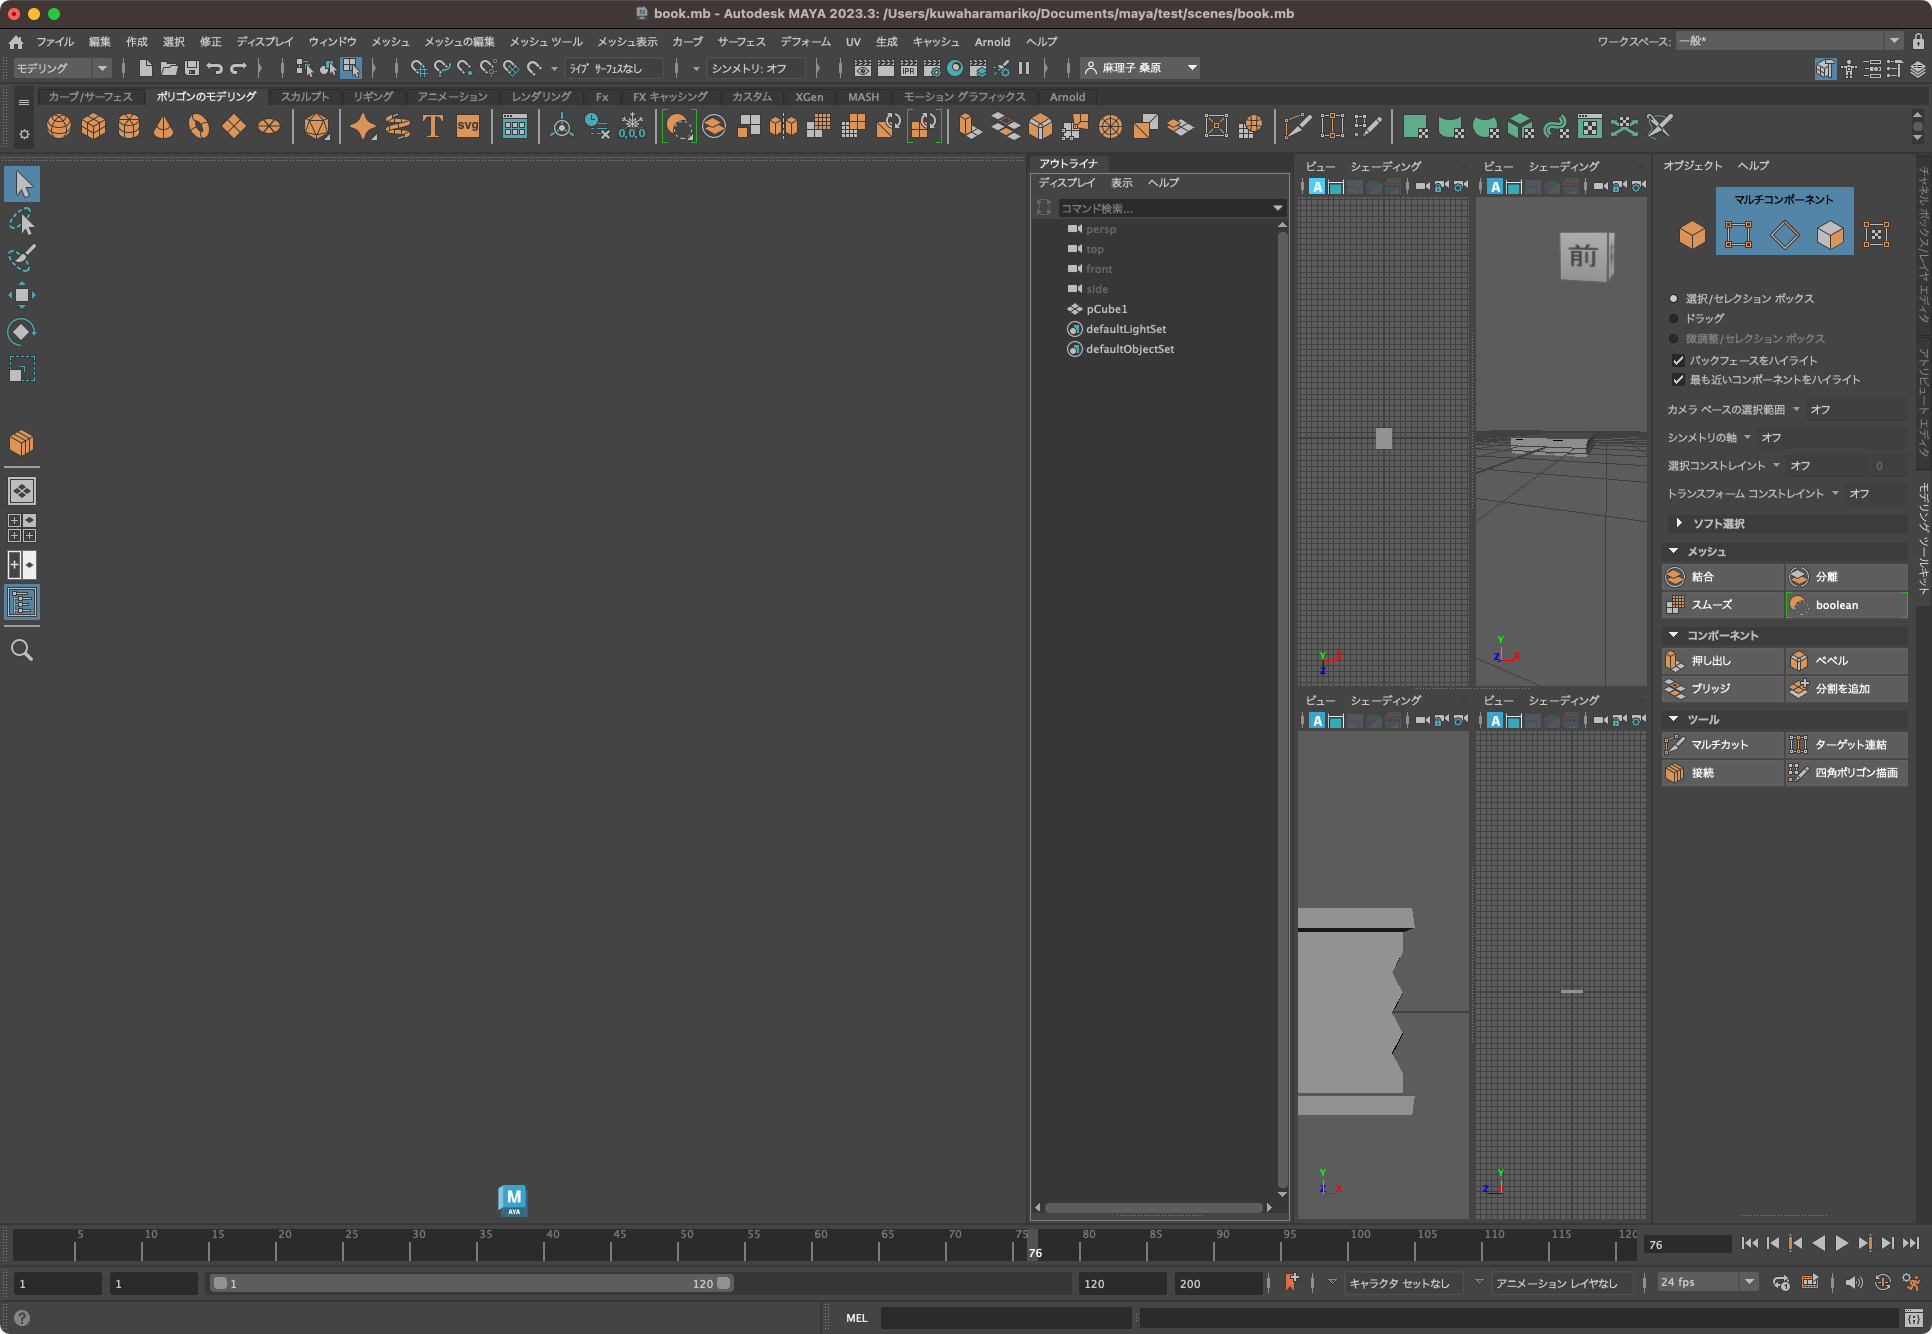Toggle the Outliner panel button in left sidebar
The image size is (1932, 1334).
[22, 602]
